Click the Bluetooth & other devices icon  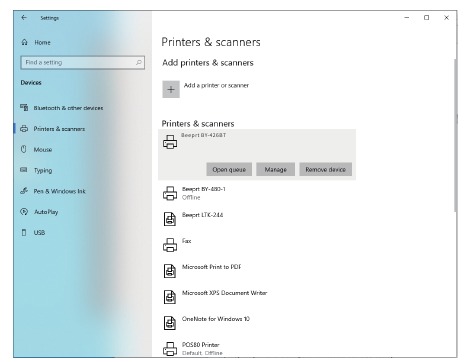point(24,107)
